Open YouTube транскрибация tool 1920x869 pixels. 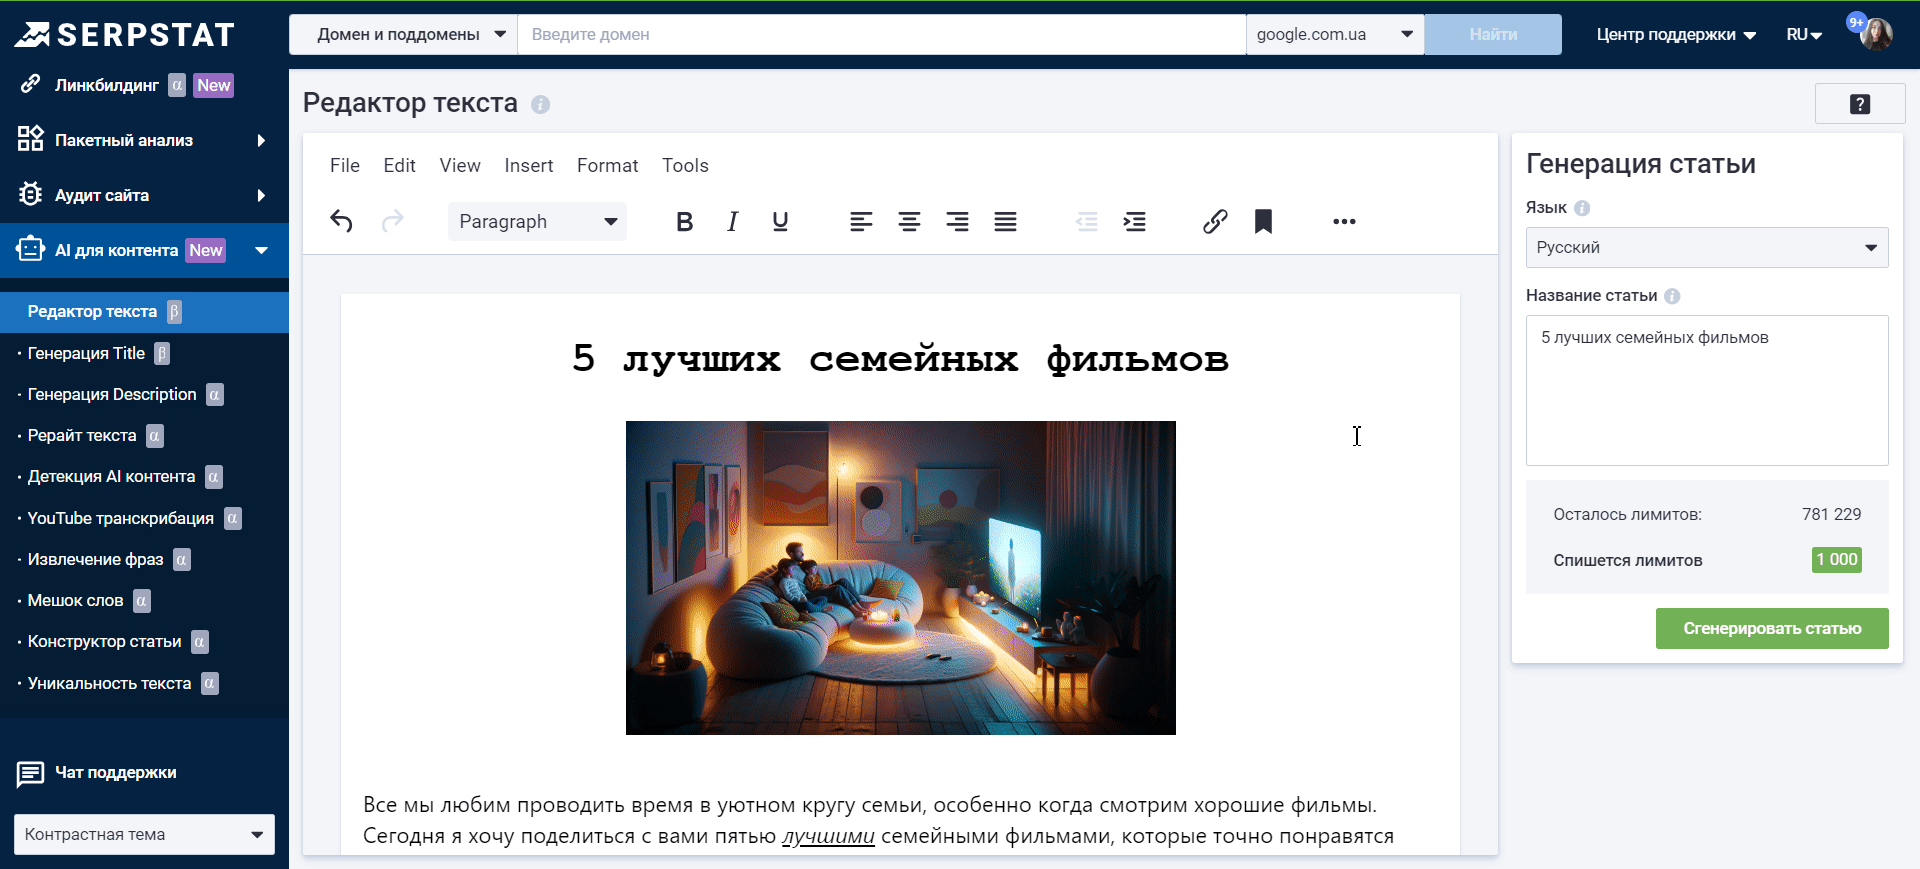tap(120, 518)
